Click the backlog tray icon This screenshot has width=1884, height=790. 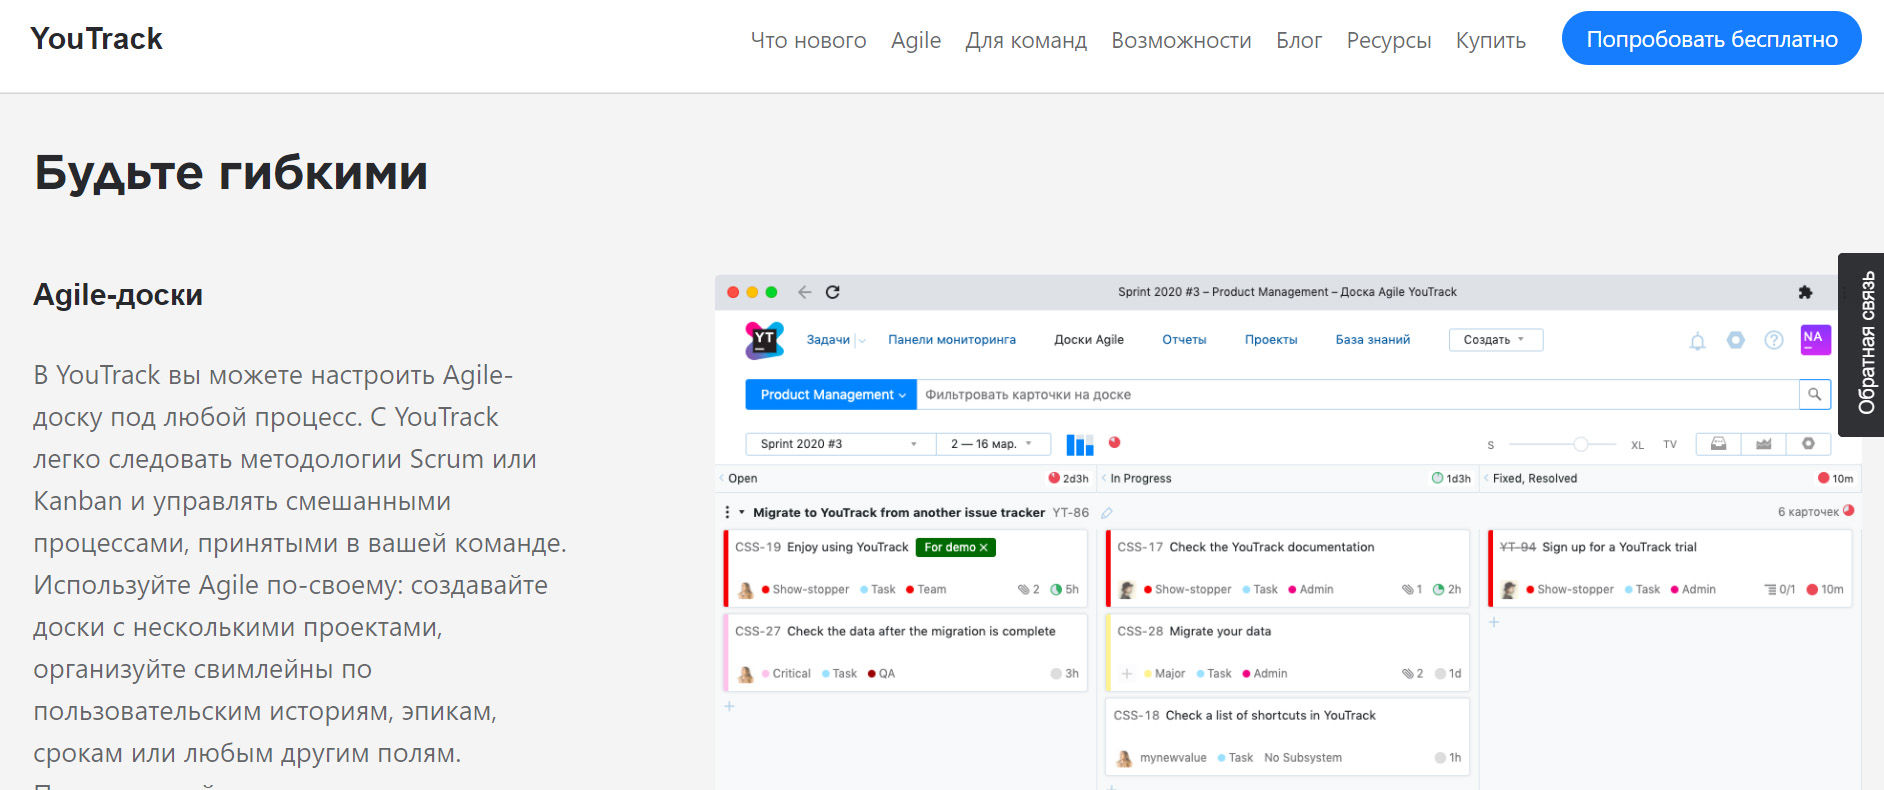1718,444
